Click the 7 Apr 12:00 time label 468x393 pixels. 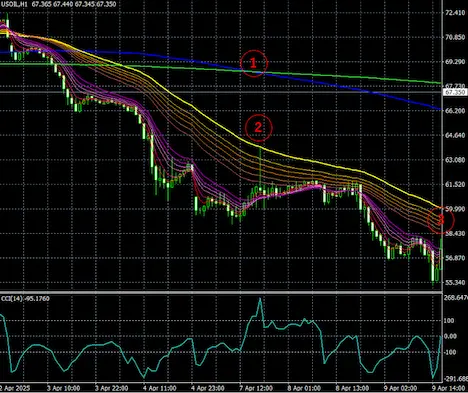pos(256,388)
